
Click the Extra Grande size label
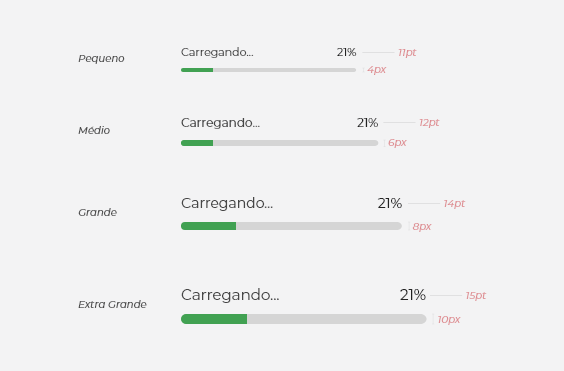(x=112, y=304)
